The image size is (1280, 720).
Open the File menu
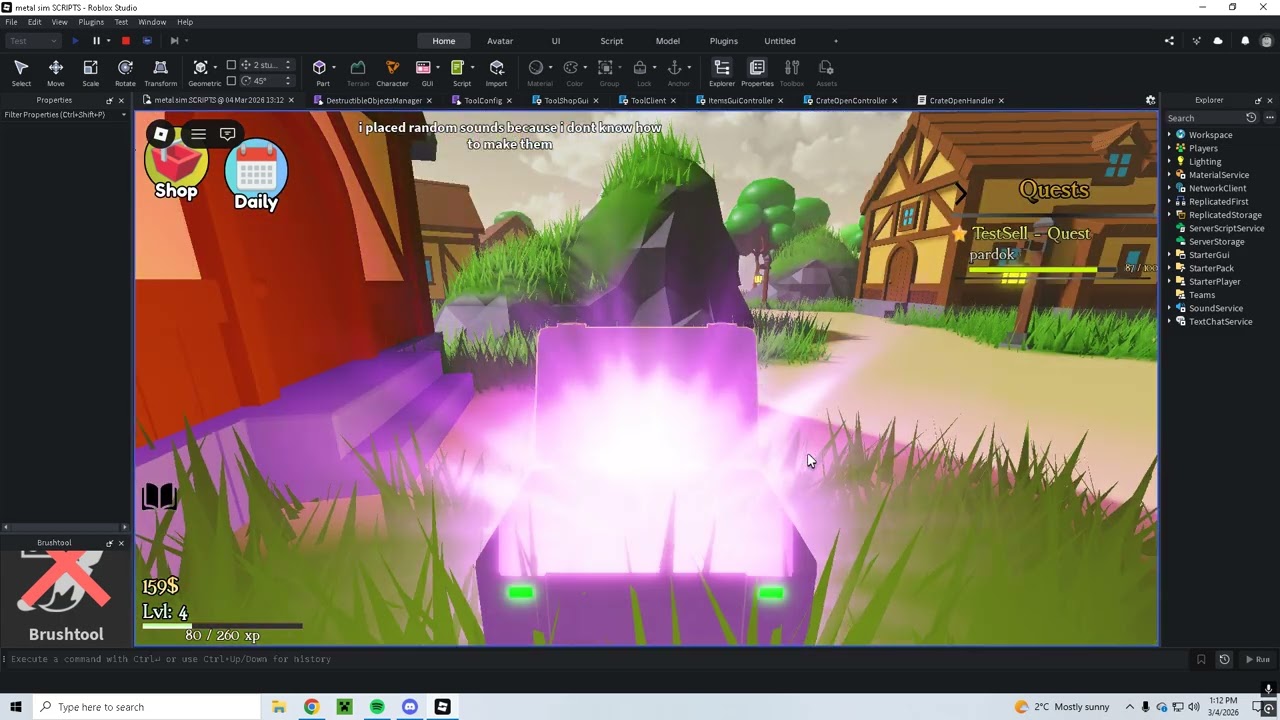tap(11, 22)
